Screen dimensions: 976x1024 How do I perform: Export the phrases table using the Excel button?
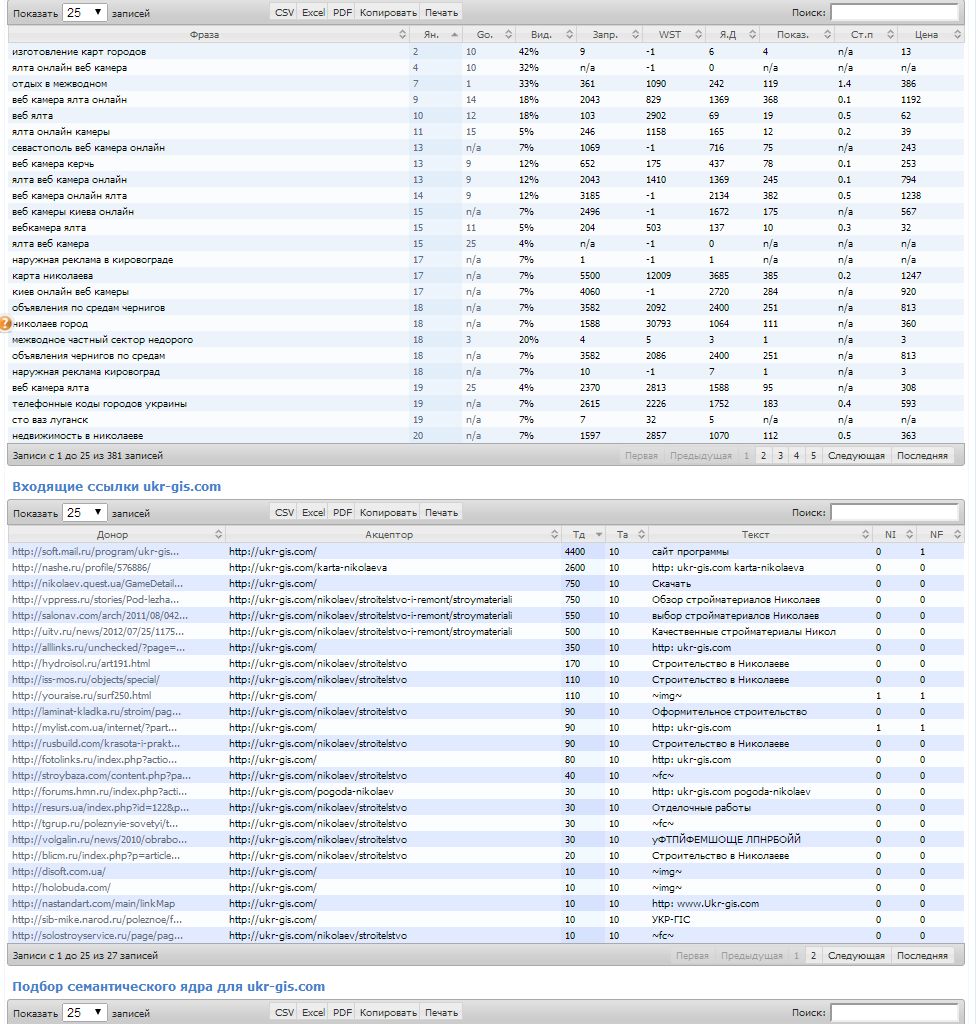pos(313,12)
